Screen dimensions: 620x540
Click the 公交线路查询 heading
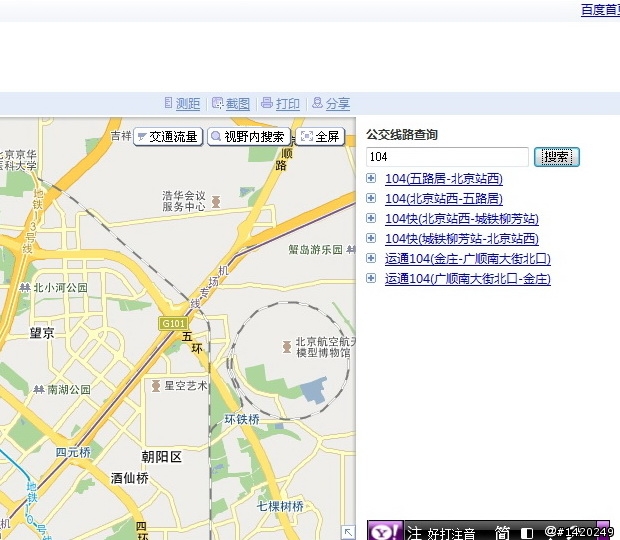pyautogui.click(x=402, y=134)
